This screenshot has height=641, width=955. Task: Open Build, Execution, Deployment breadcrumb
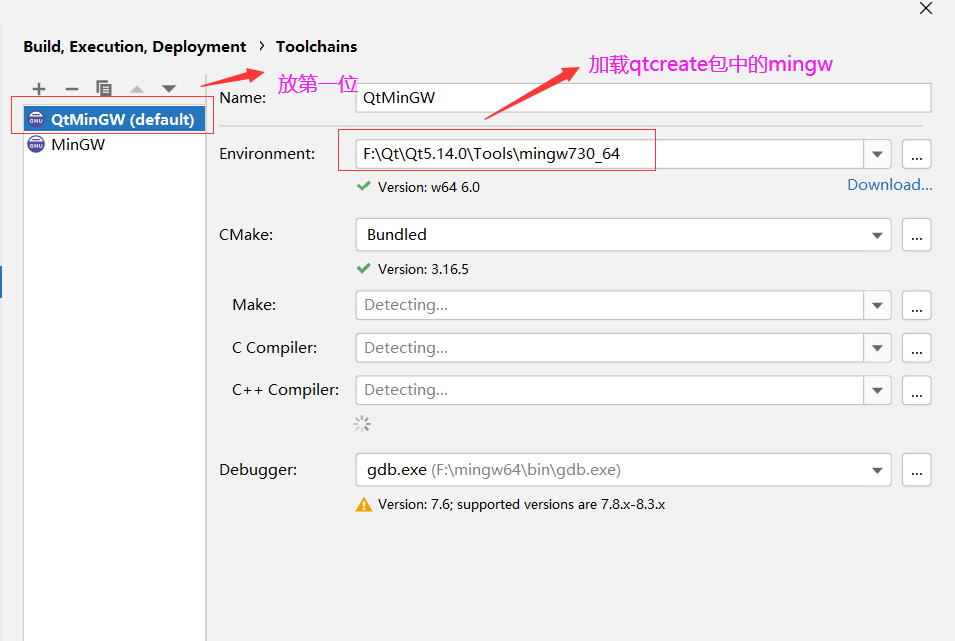point(134,46)
